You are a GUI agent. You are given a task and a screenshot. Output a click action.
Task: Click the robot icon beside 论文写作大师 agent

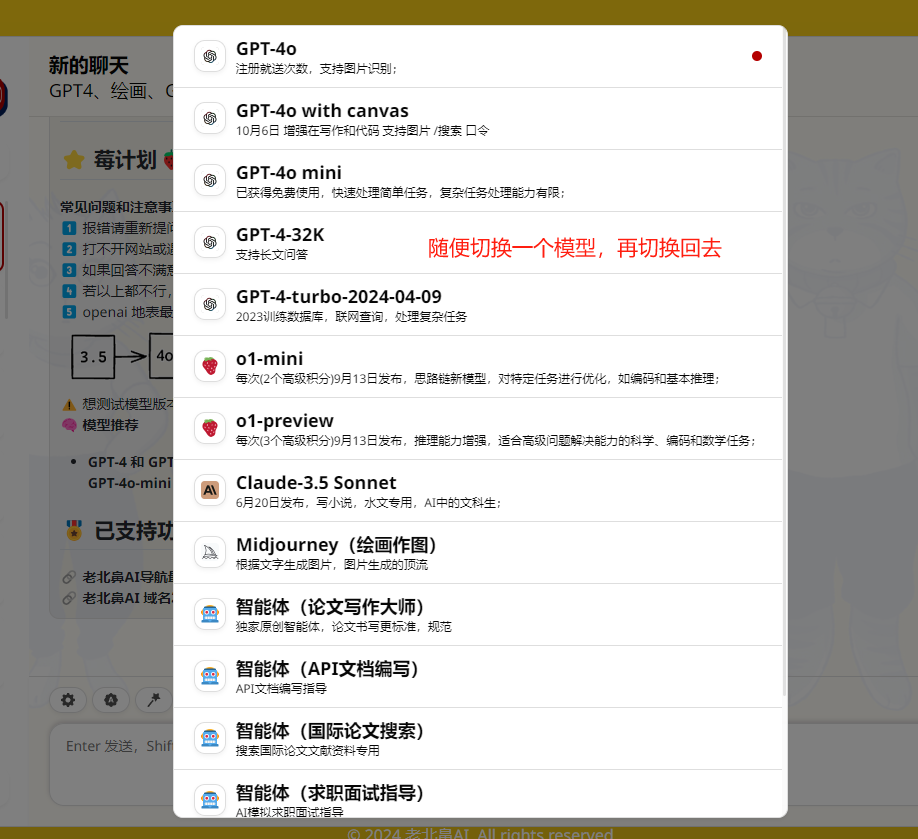pyautogui.click(x=210, y=614)
